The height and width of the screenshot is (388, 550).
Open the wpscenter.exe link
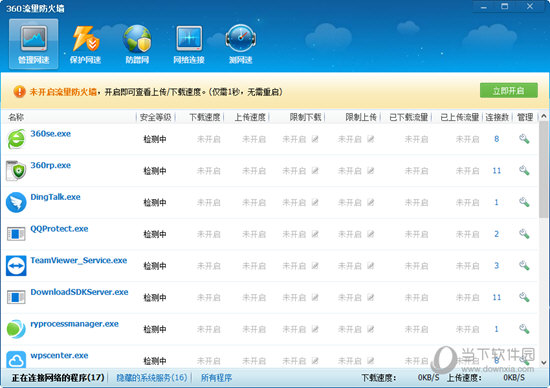point(59,355)
